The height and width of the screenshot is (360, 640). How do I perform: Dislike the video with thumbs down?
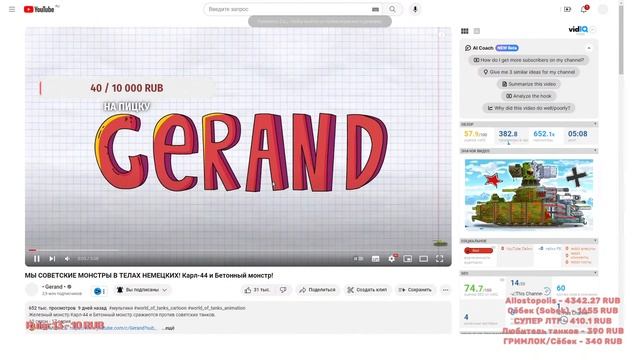pos(283,290)
